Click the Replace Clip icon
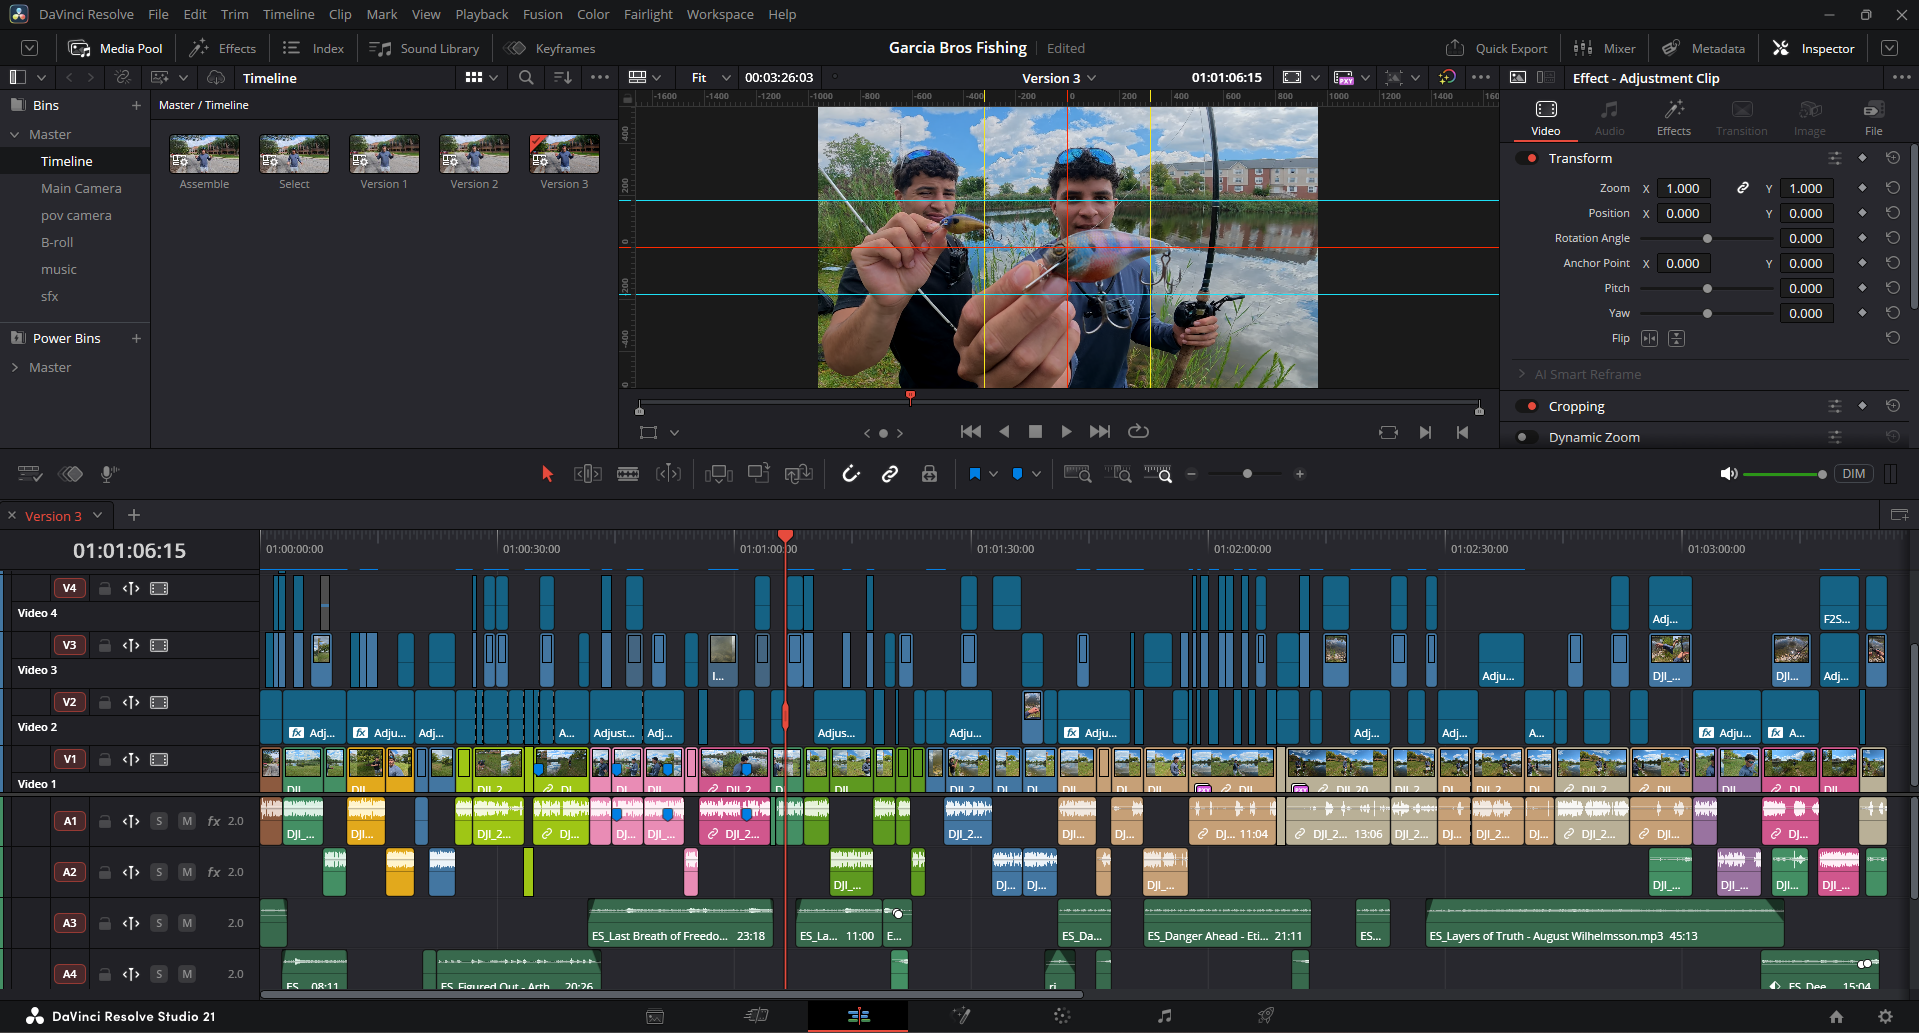This screenshot has height=1033, width=1919. [799, 474]
